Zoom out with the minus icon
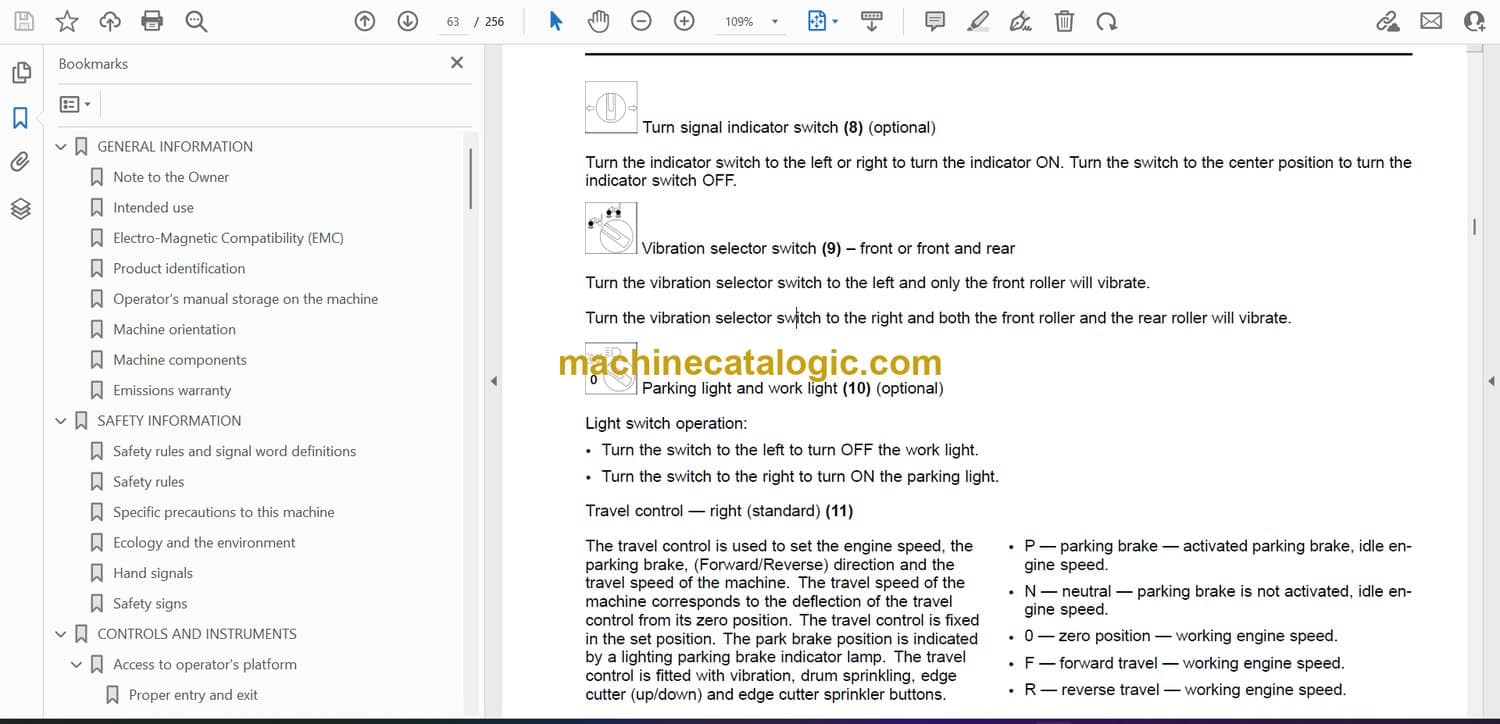 (x=641, y=21)
